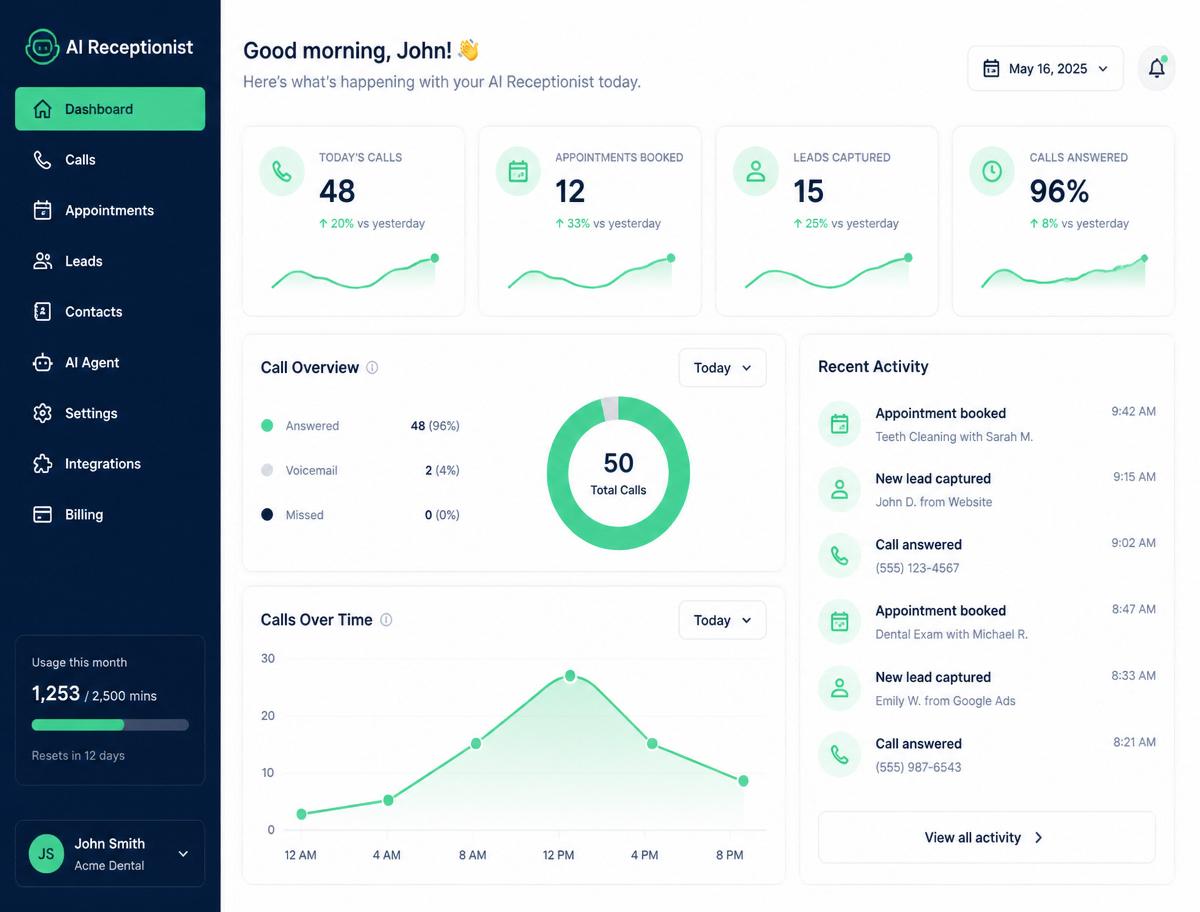Open the AI Agent menu item

110,363
